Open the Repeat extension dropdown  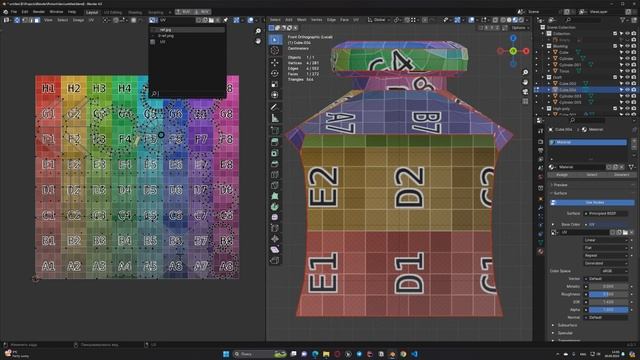pyautogui.click(x=606, y=256)
